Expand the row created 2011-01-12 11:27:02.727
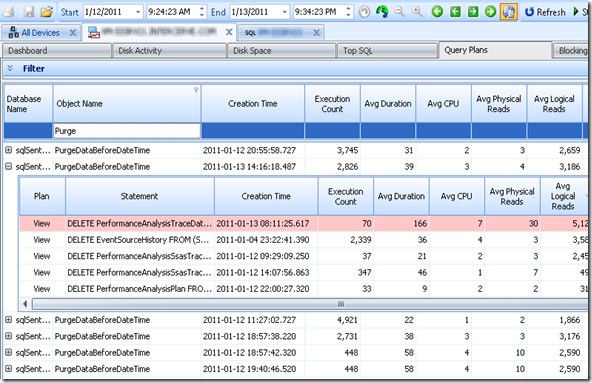 pyautogui.click(x=8, y=320)
